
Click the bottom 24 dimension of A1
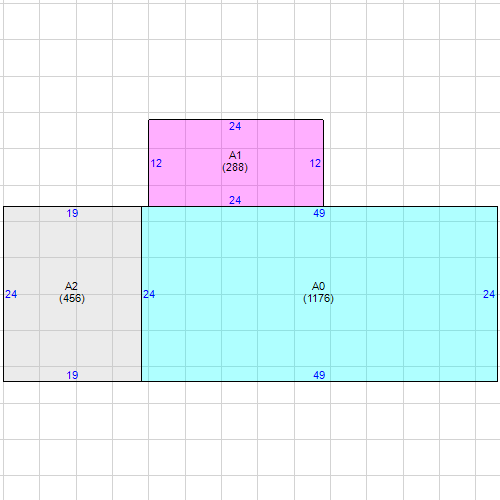coord(235,200)
